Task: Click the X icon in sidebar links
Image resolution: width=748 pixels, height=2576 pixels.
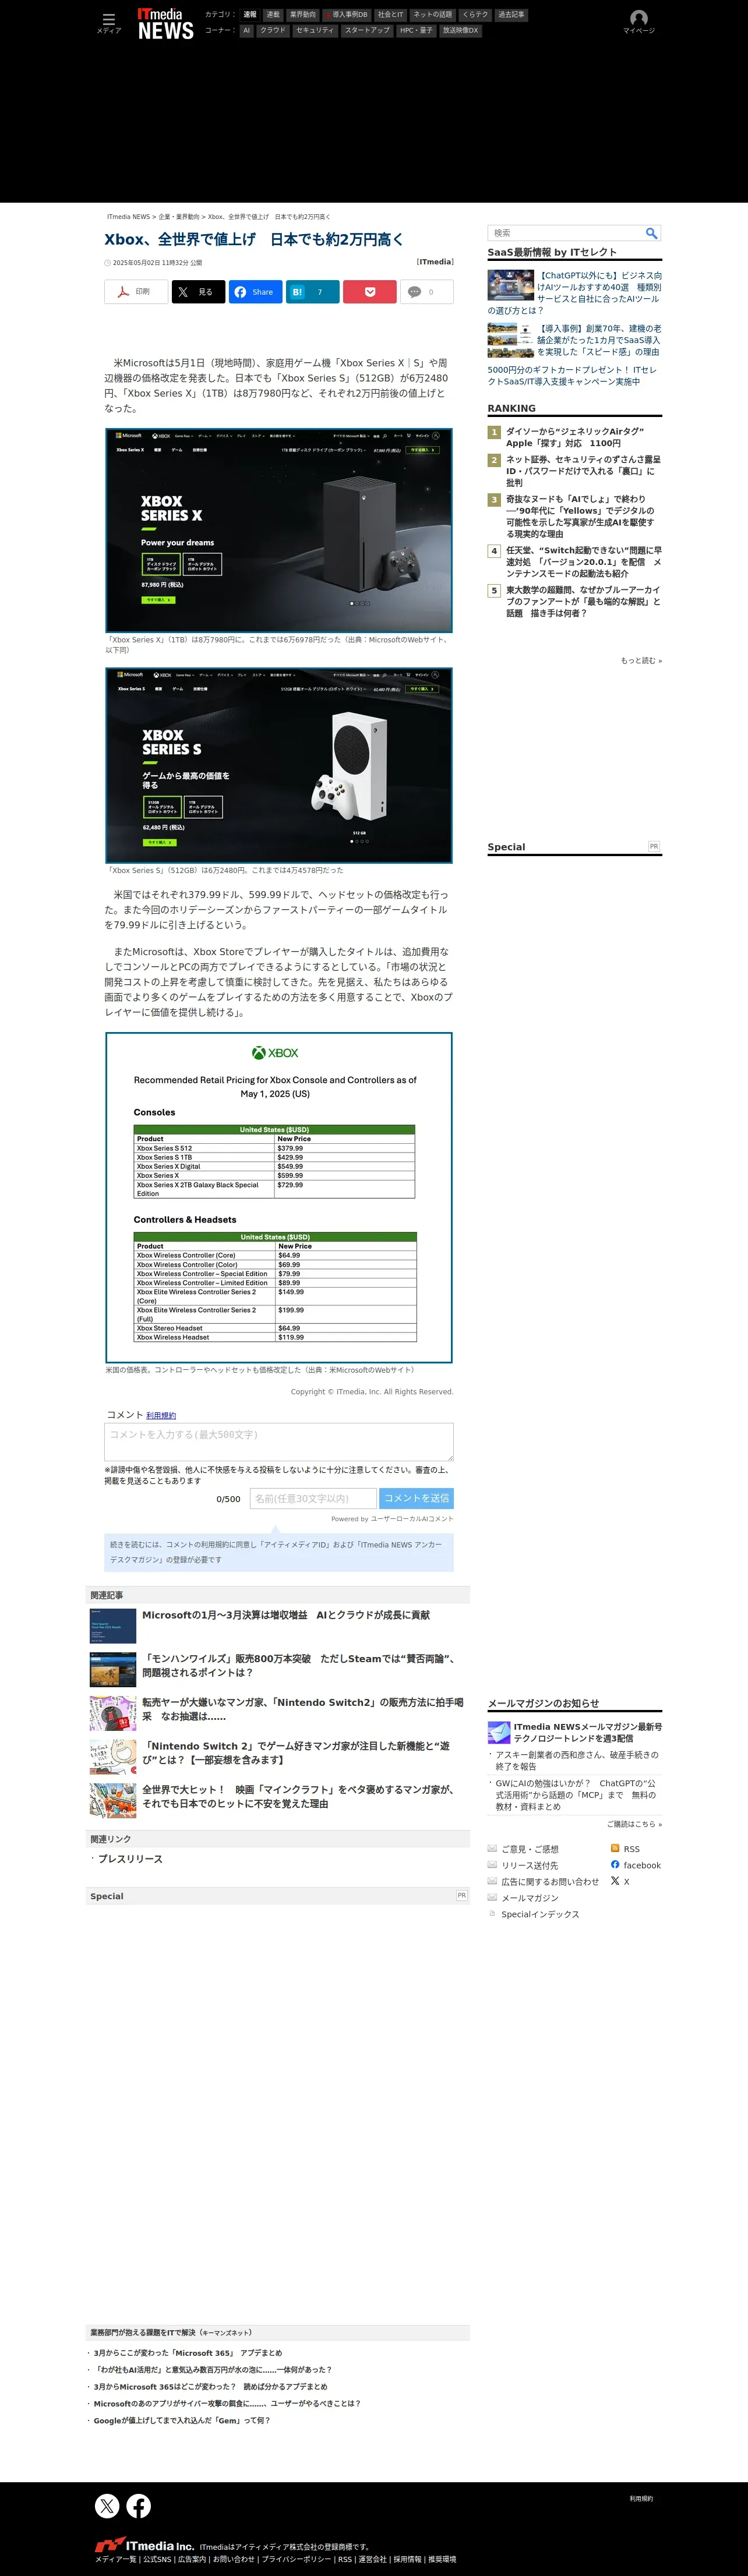Action: [615, 1880]
